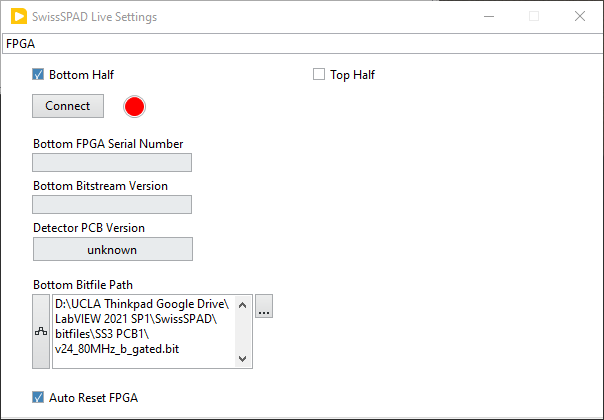Enable the Top Half checkbox
Screen dimensions: 604x420
click(x=319, y=74)
